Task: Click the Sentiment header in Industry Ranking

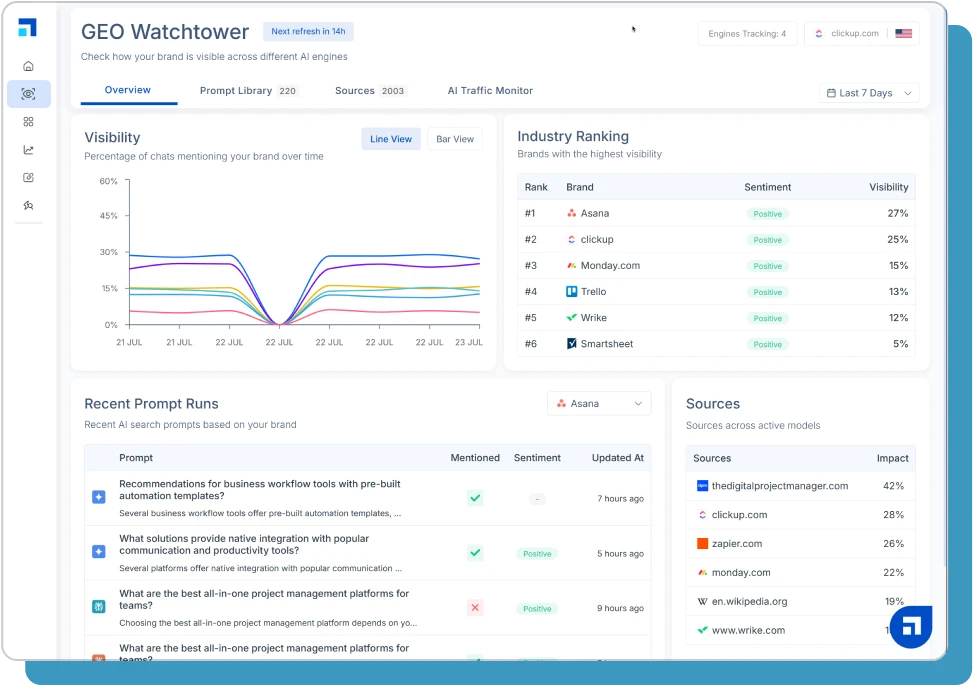Action: (767, 187)
